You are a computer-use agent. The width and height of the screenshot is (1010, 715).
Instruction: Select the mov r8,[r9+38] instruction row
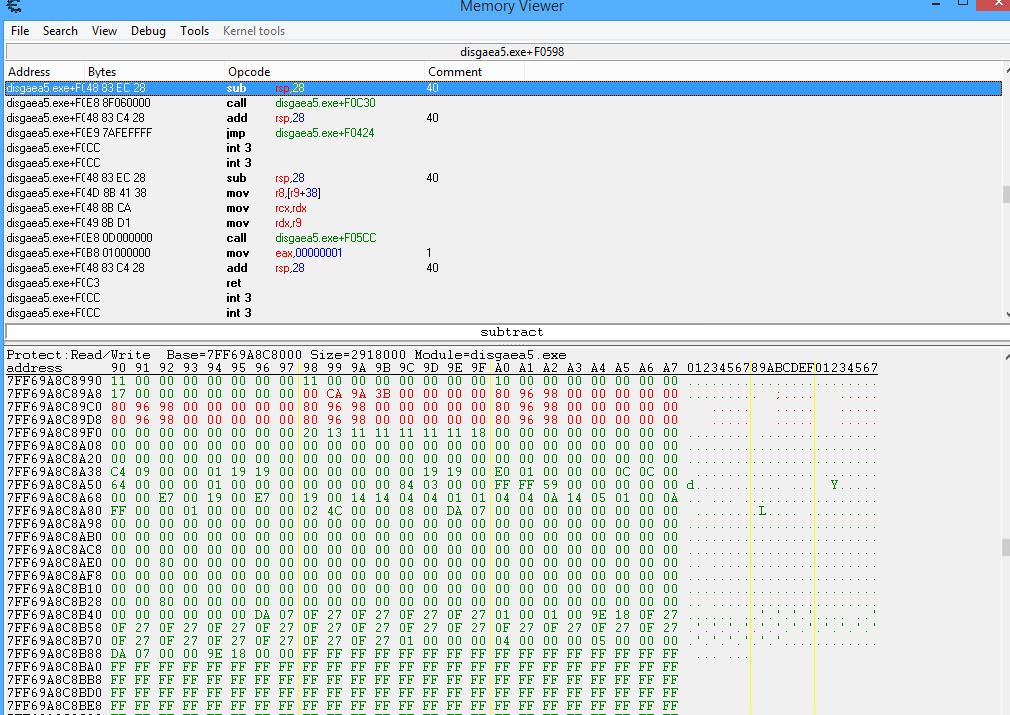click(504, 193)
